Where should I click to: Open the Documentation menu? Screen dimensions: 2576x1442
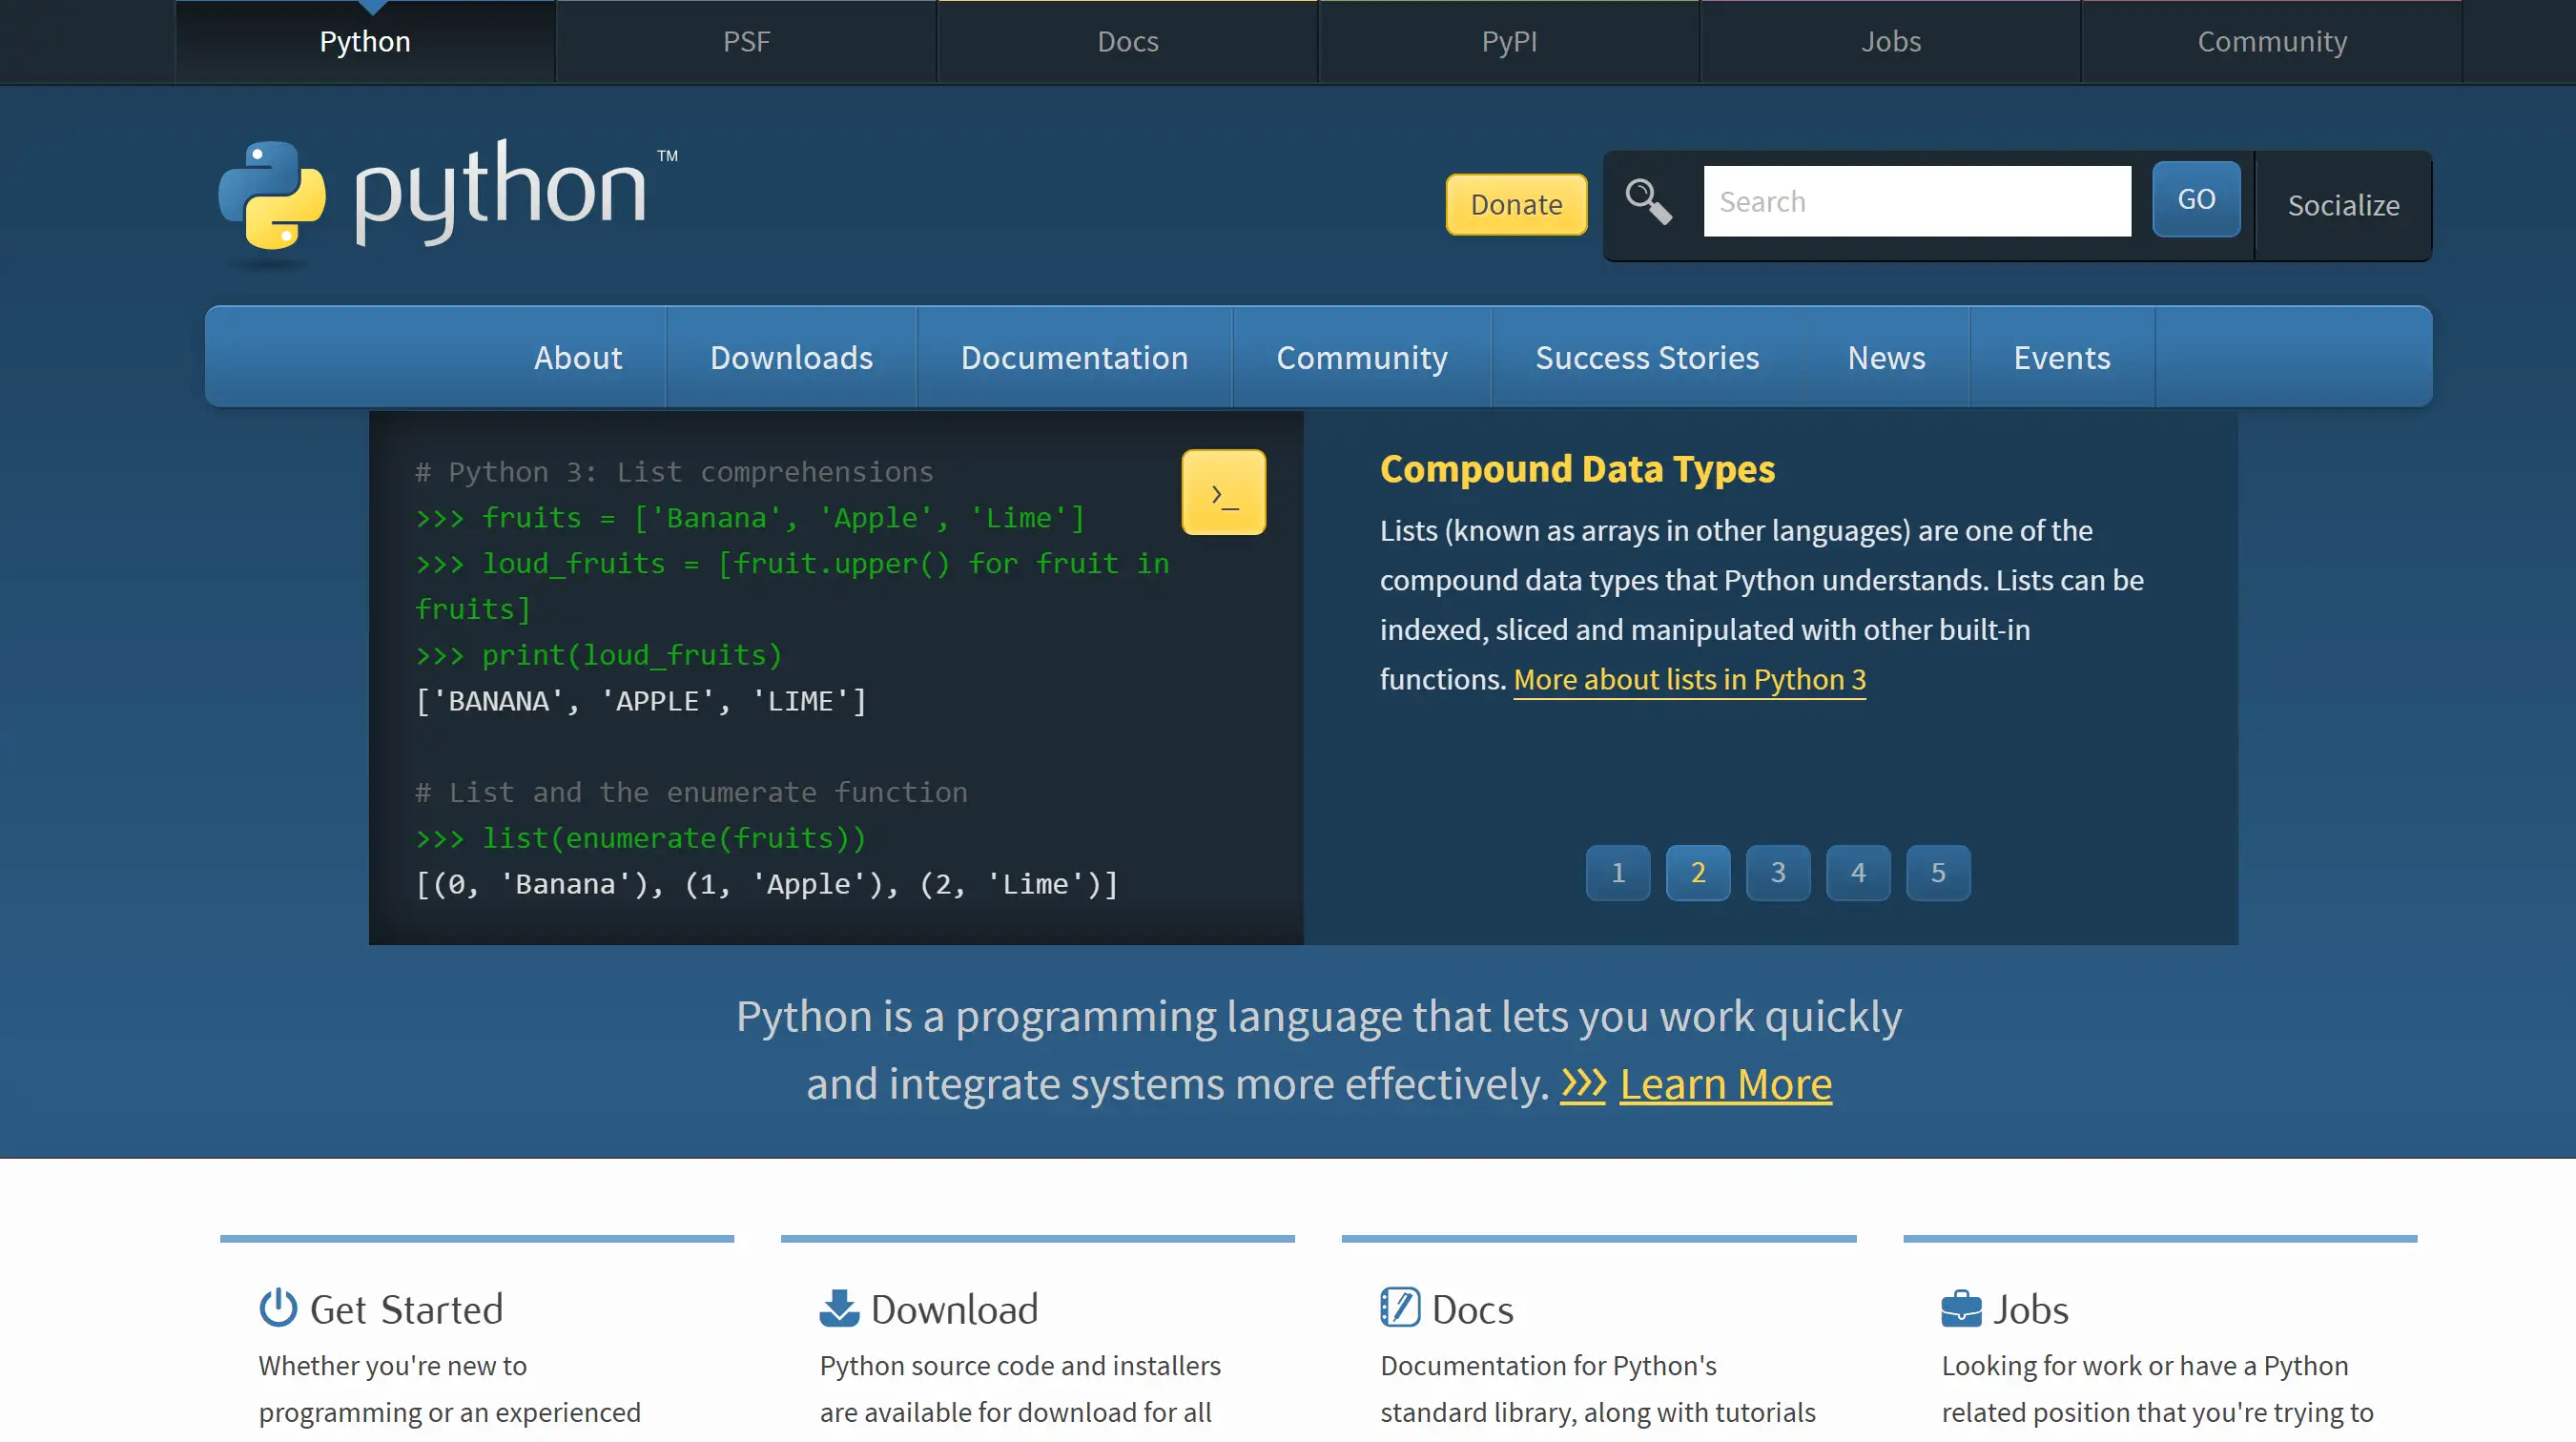[1075, 357]
